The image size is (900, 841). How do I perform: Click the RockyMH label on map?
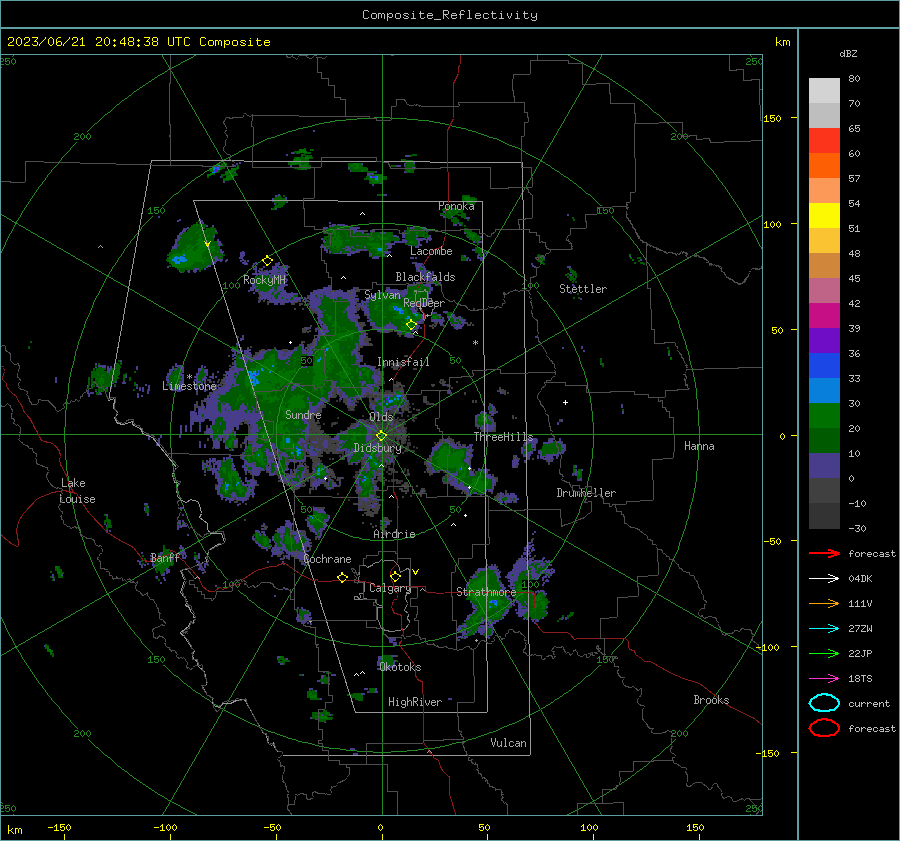[265, 280]
